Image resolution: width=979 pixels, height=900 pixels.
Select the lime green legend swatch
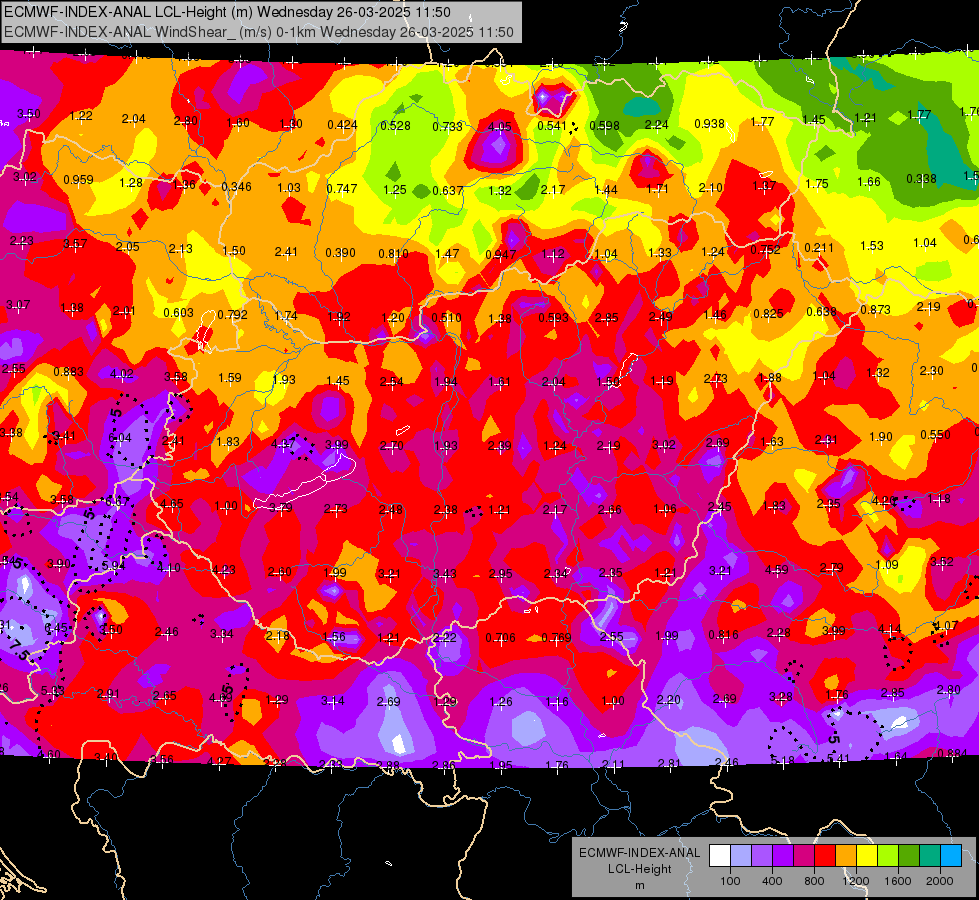click(x=888, y=856)
